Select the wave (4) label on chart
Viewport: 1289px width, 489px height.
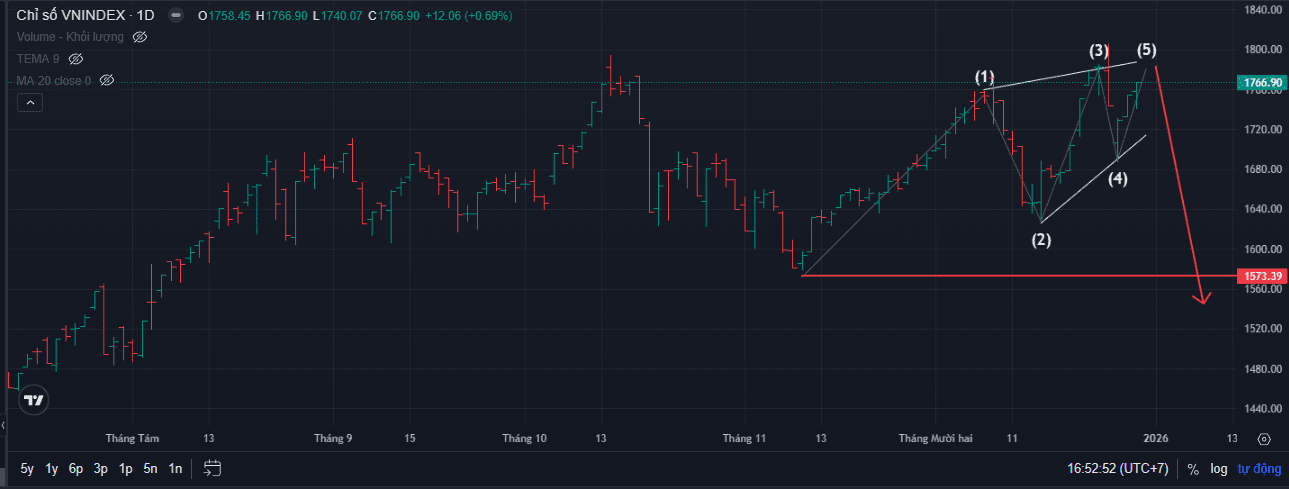coord(1117,179)
